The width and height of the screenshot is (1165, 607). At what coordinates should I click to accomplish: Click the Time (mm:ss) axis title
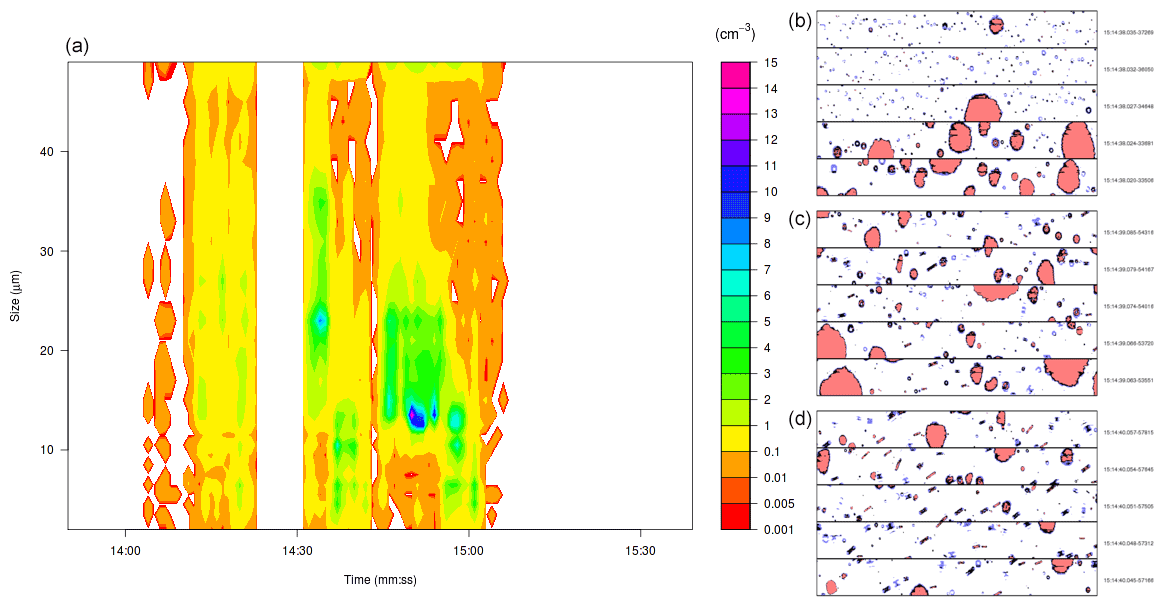(380, 580)
